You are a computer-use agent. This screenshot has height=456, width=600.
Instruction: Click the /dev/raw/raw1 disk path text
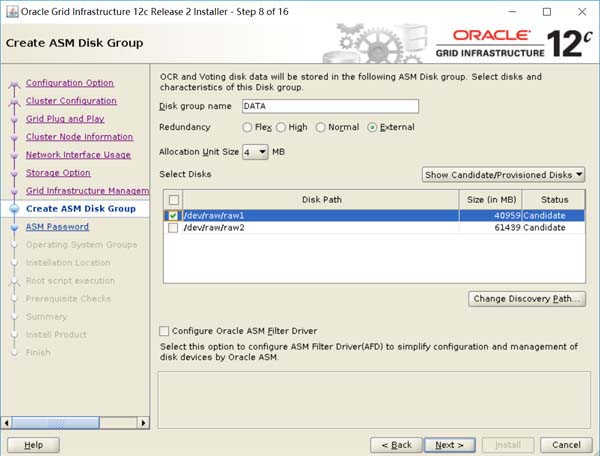click(x=214, y=216)
